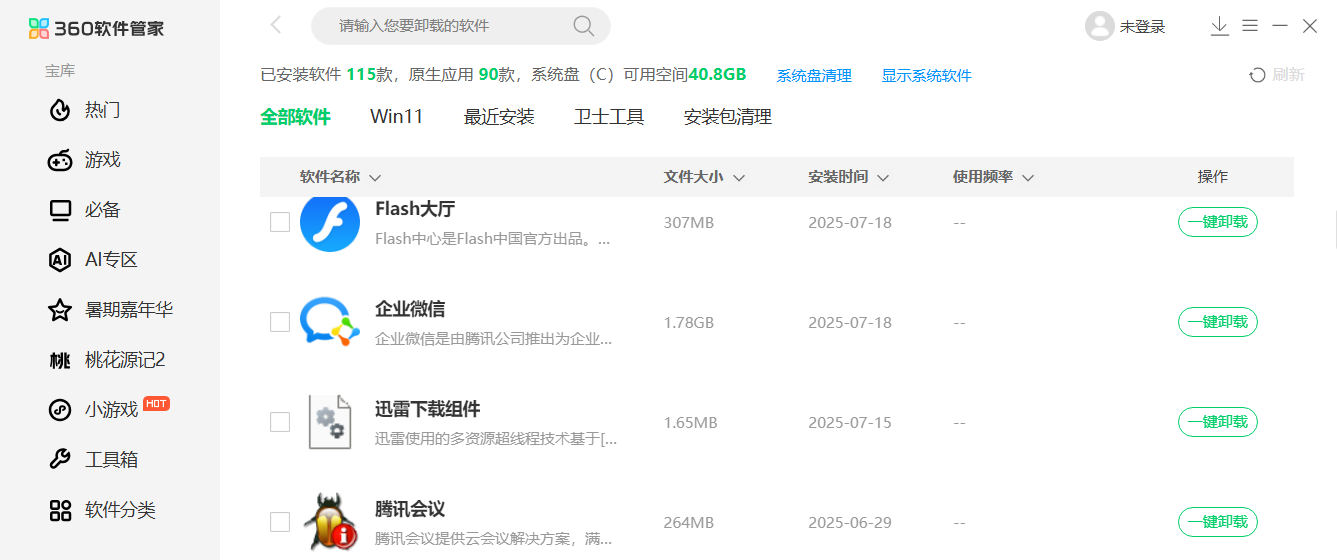Expand the 安装时间 sort dropdown

(x=883, y=178)
